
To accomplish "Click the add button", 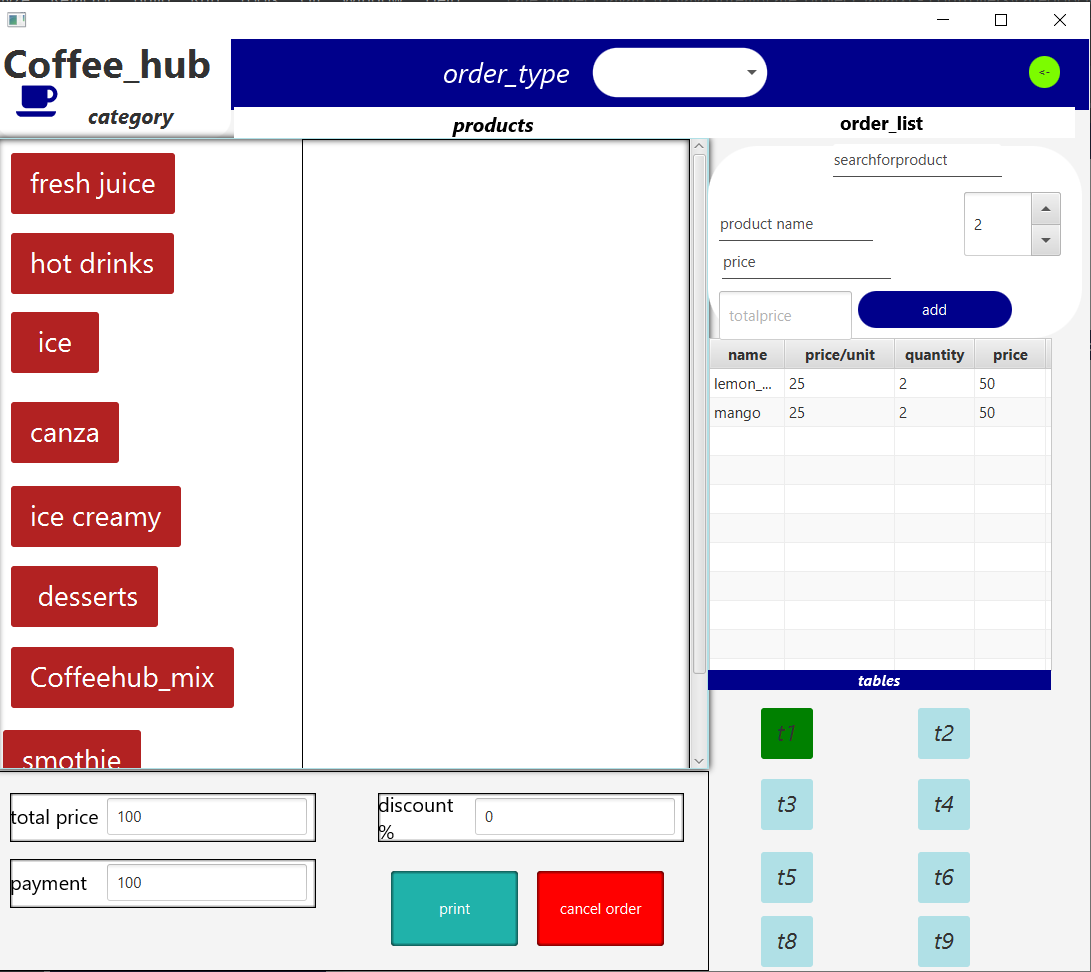I will (x=934, y=310).
